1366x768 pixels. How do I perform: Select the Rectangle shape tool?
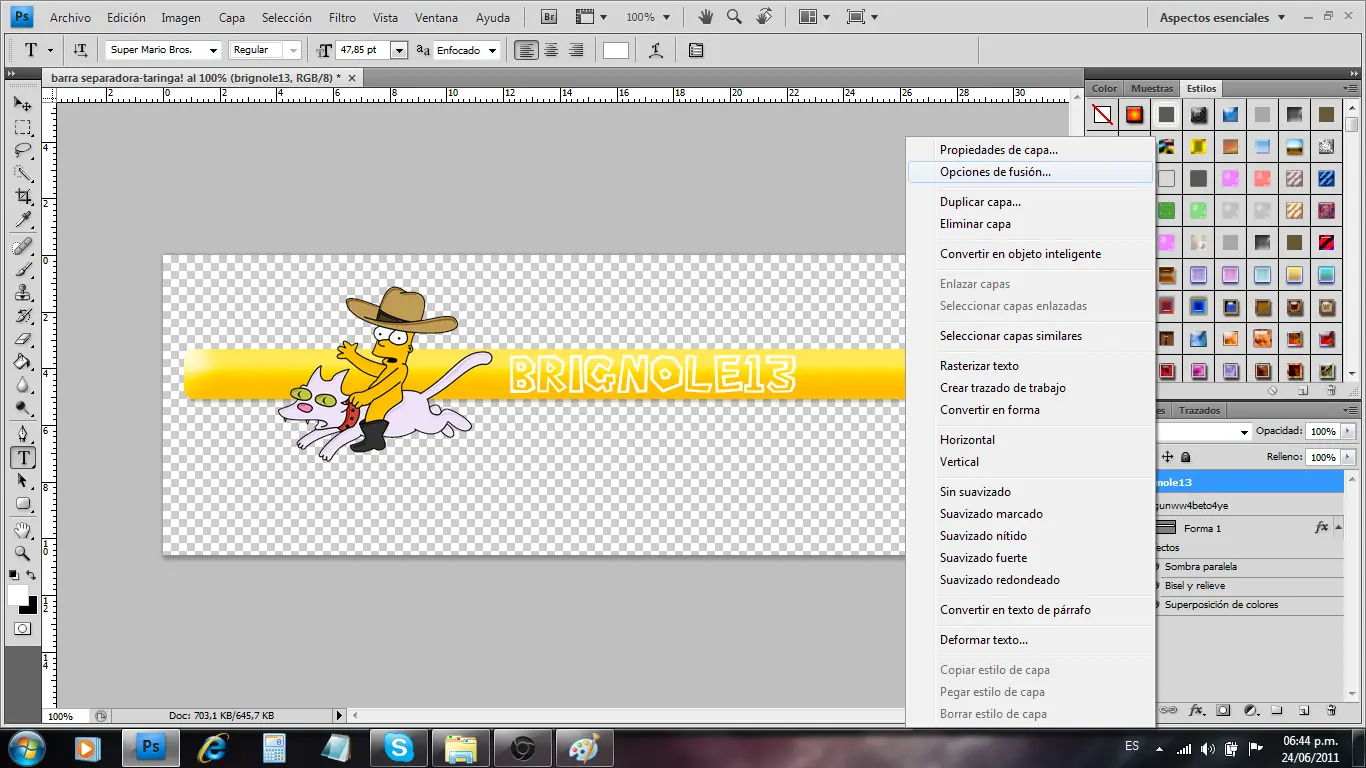click(x=22, y=503)
